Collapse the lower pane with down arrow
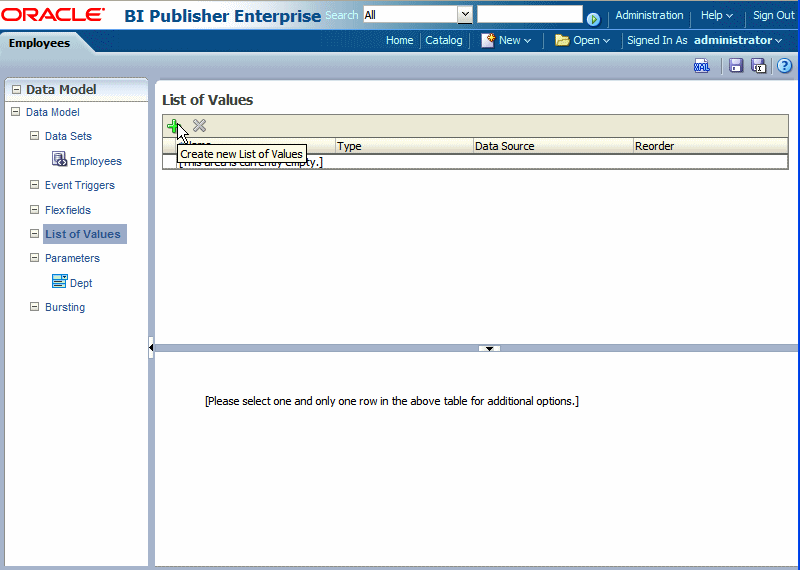The image size is (800, 570). tap(489, 349)
